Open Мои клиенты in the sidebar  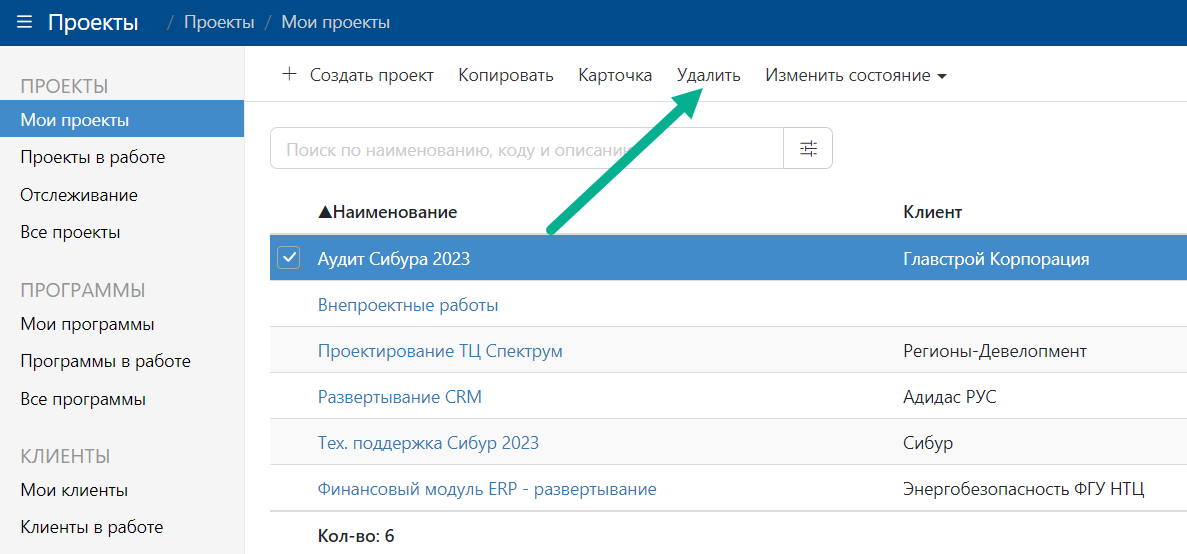pos(74,490)
